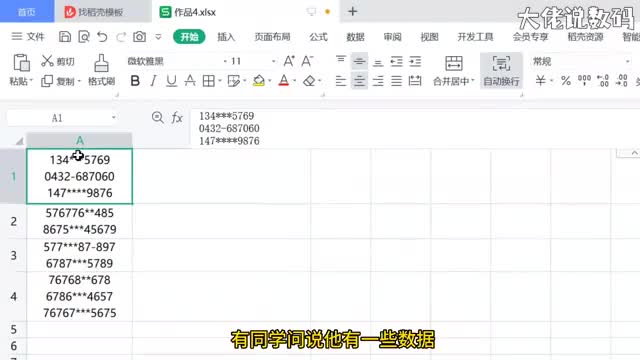640x360 pixels.
Task: Click the formula bar zoom icon
Action: tap(158, 118)
